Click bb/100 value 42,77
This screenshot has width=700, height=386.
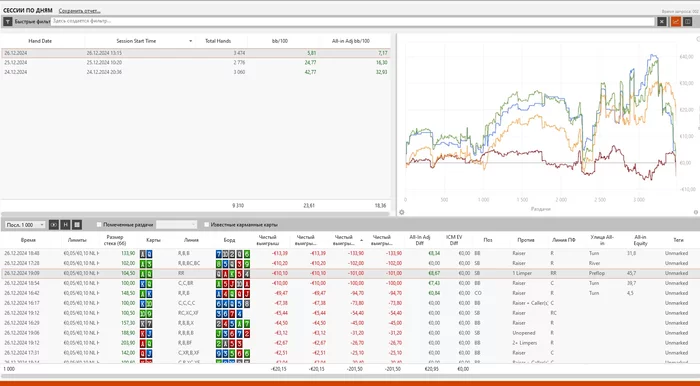click(x=310, y=72)
